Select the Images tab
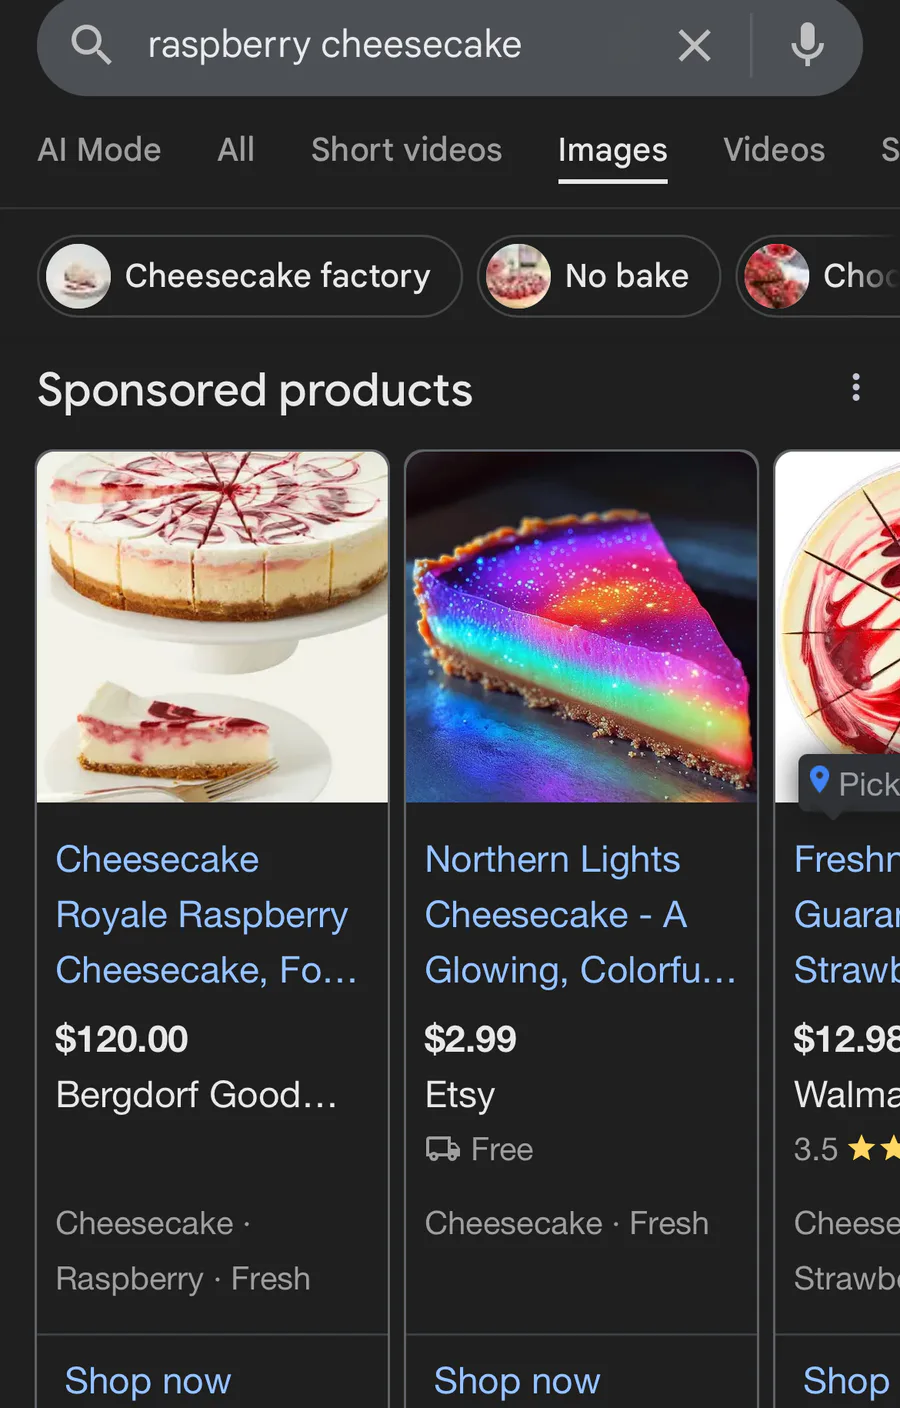 (x=612, y=150)
